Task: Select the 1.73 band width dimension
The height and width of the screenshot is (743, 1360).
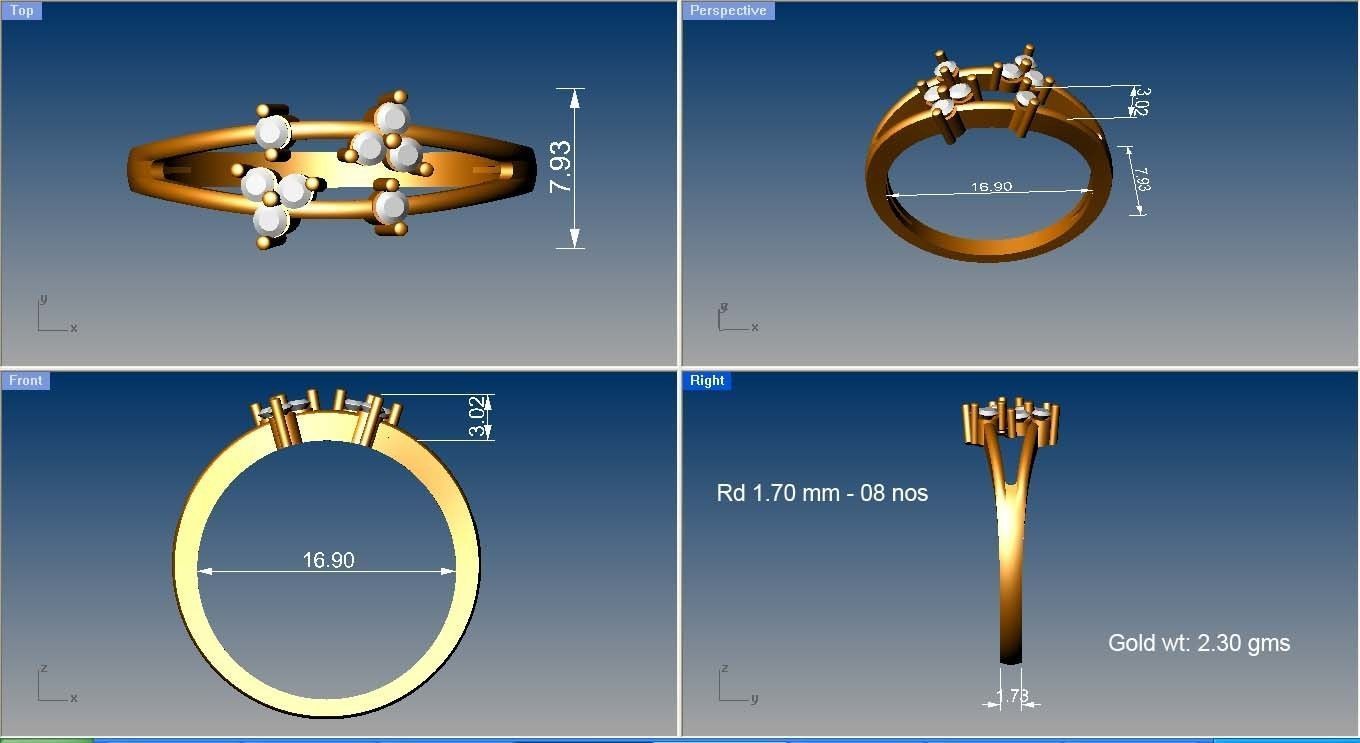Action: (x=1013, y=695)
